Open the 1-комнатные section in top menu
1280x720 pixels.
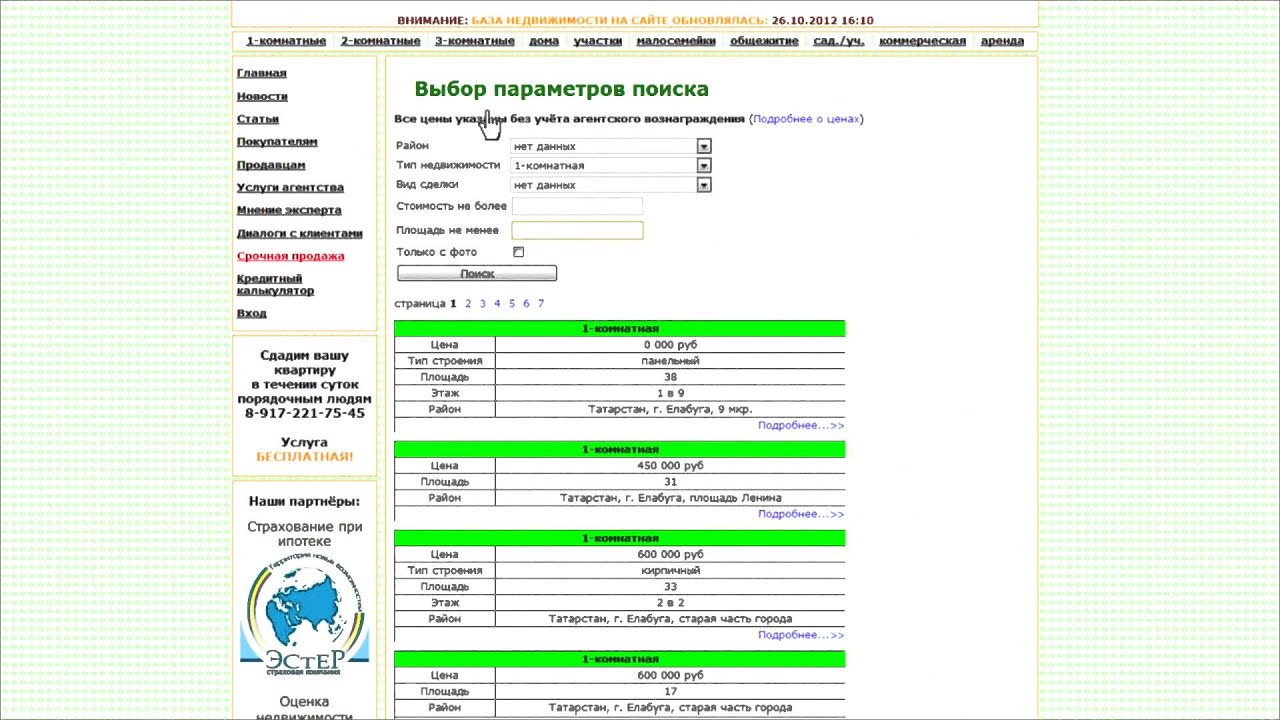point(286,41)
